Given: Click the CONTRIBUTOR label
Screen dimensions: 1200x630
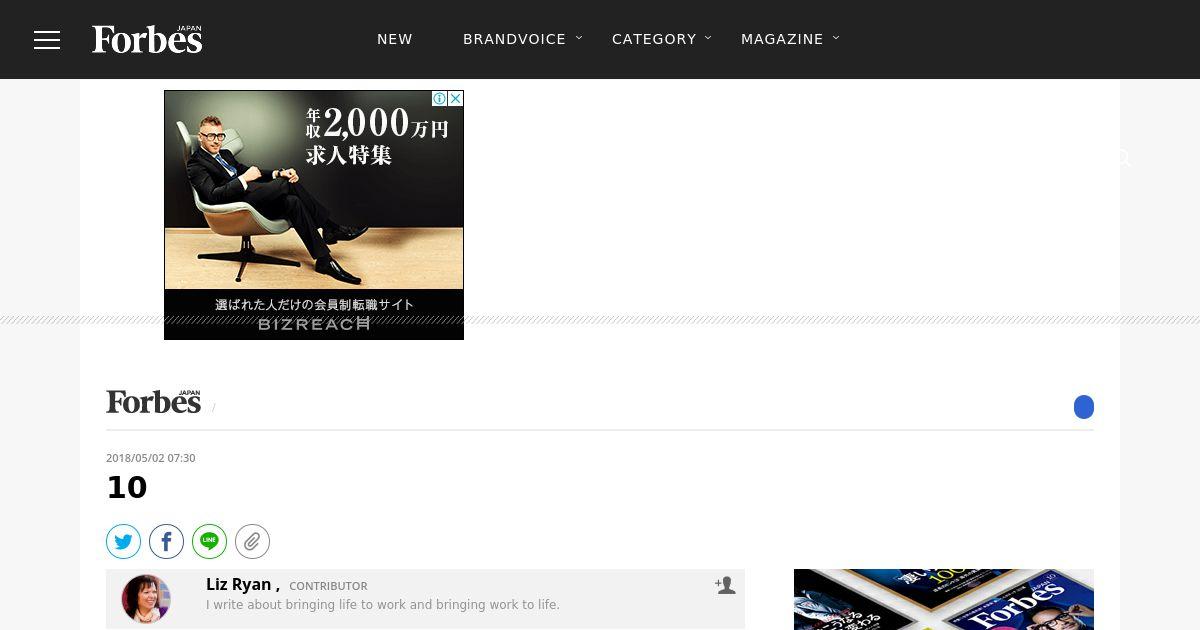Looking at the screenshot, I should pos(328,587).
